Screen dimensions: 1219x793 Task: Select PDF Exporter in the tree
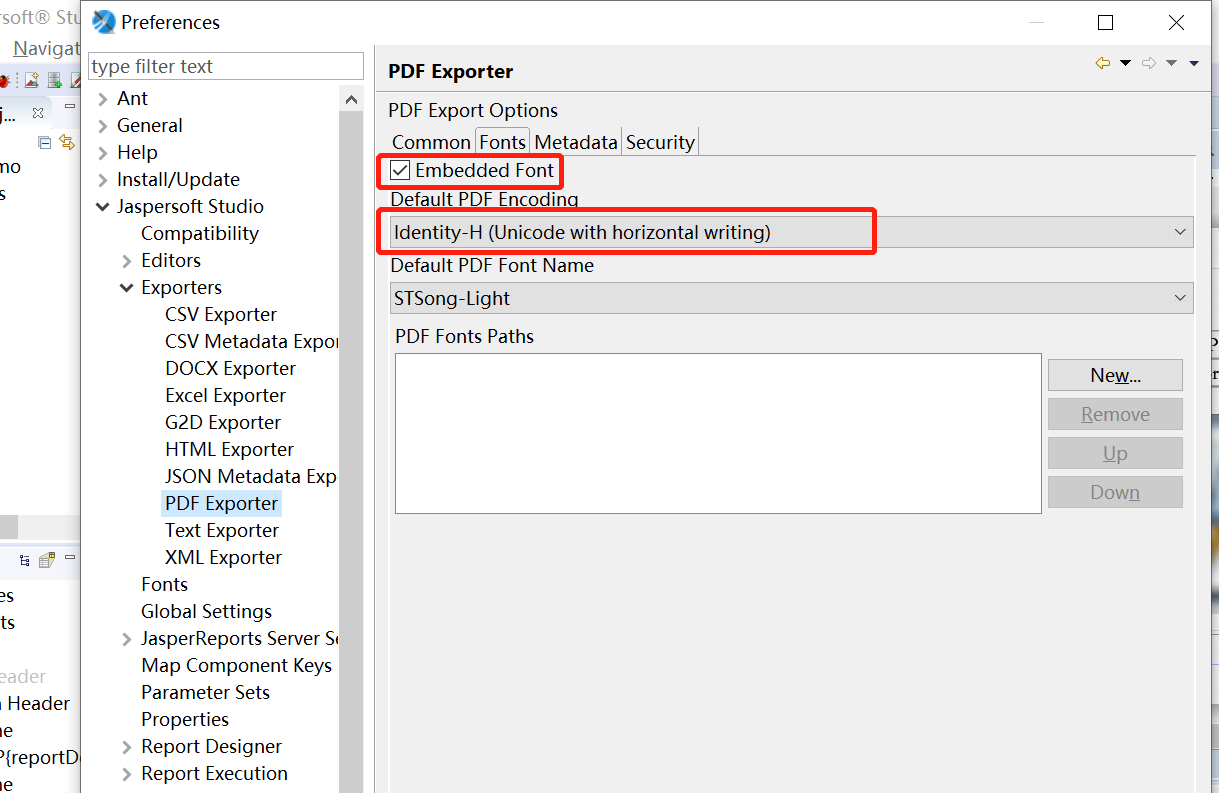click(221, 504)
